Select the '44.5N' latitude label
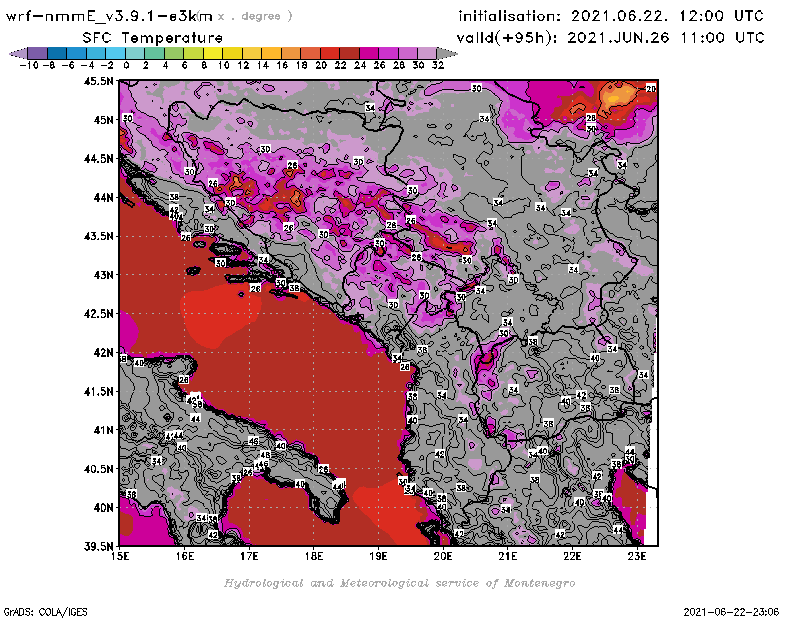The height and width of the screenshot is (618, 800). tap(98, 159)
